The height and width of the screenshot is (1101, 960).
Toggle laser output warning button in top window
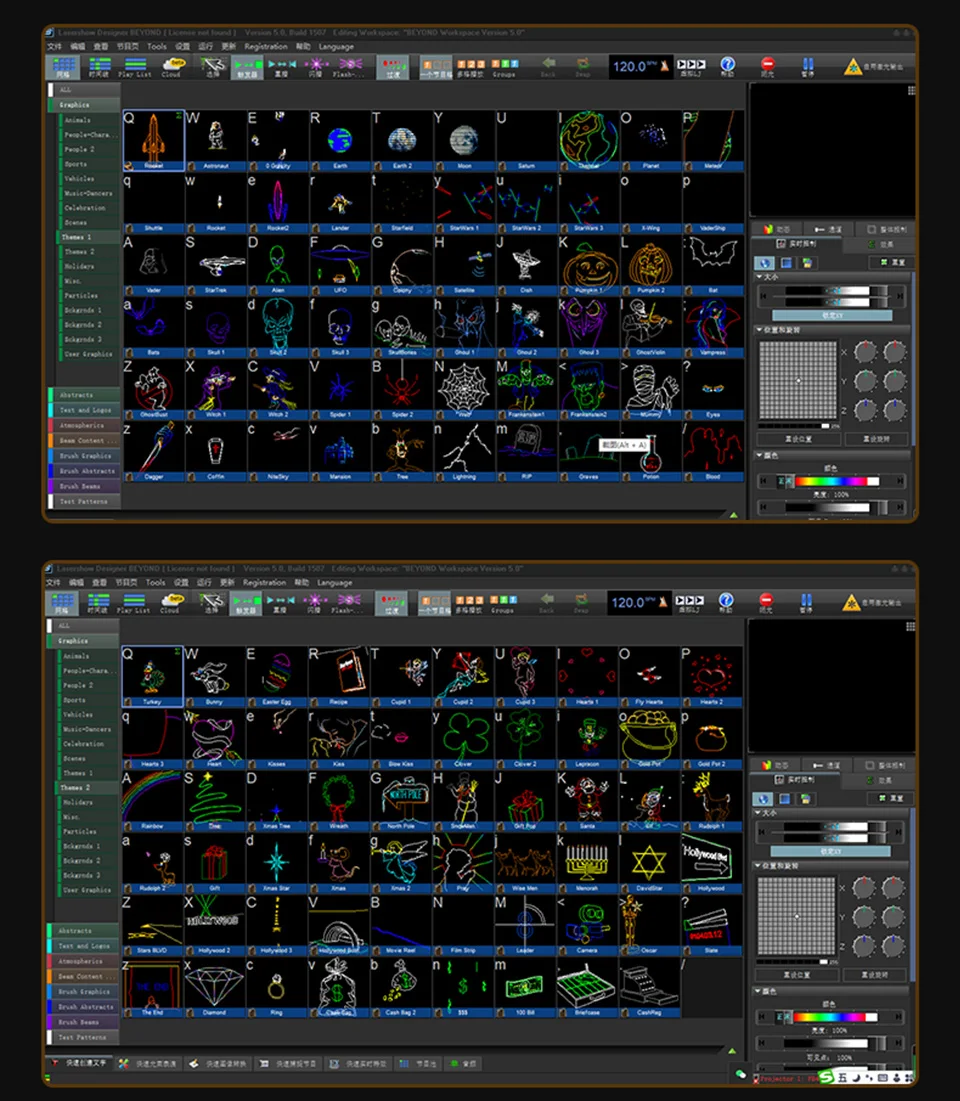click(x=874, y=67)
